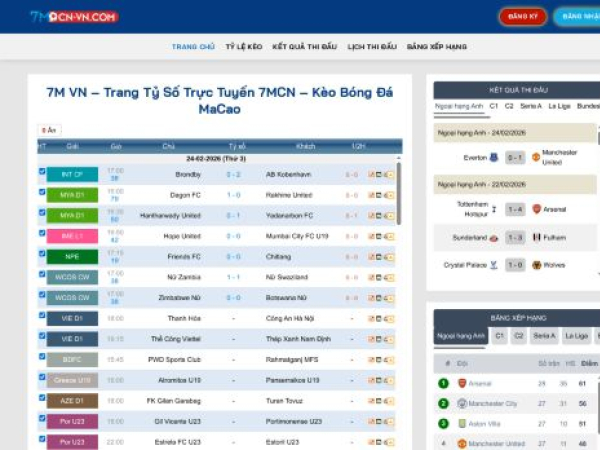Click the Fulham club crest
This screenshot has width=600, height=450.
click(x=537, y=237)
